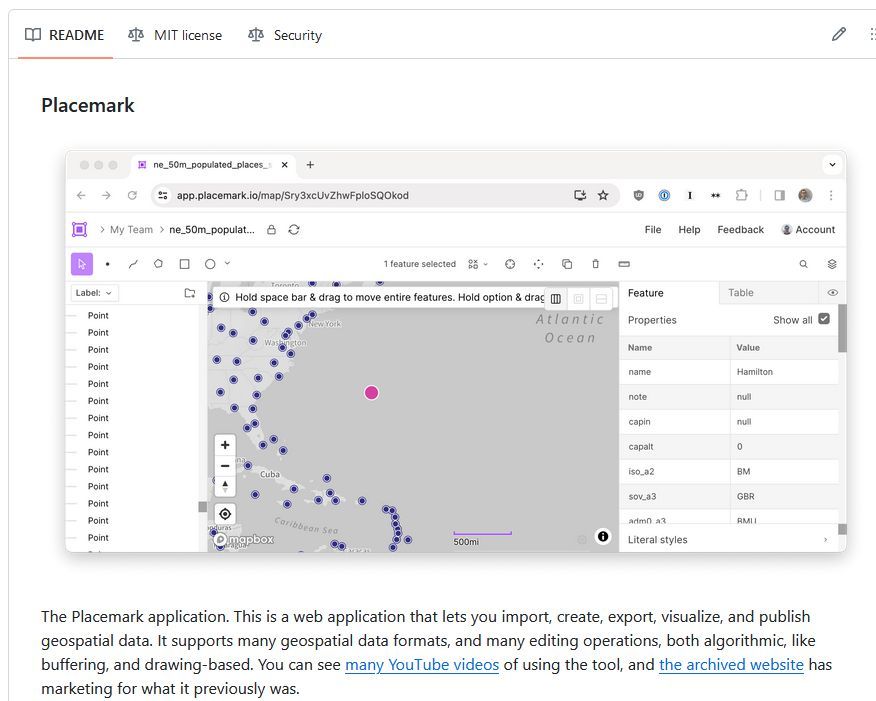Expand the shape tools chevron after circle
The image size is (876, 701).
pos(227,263)
